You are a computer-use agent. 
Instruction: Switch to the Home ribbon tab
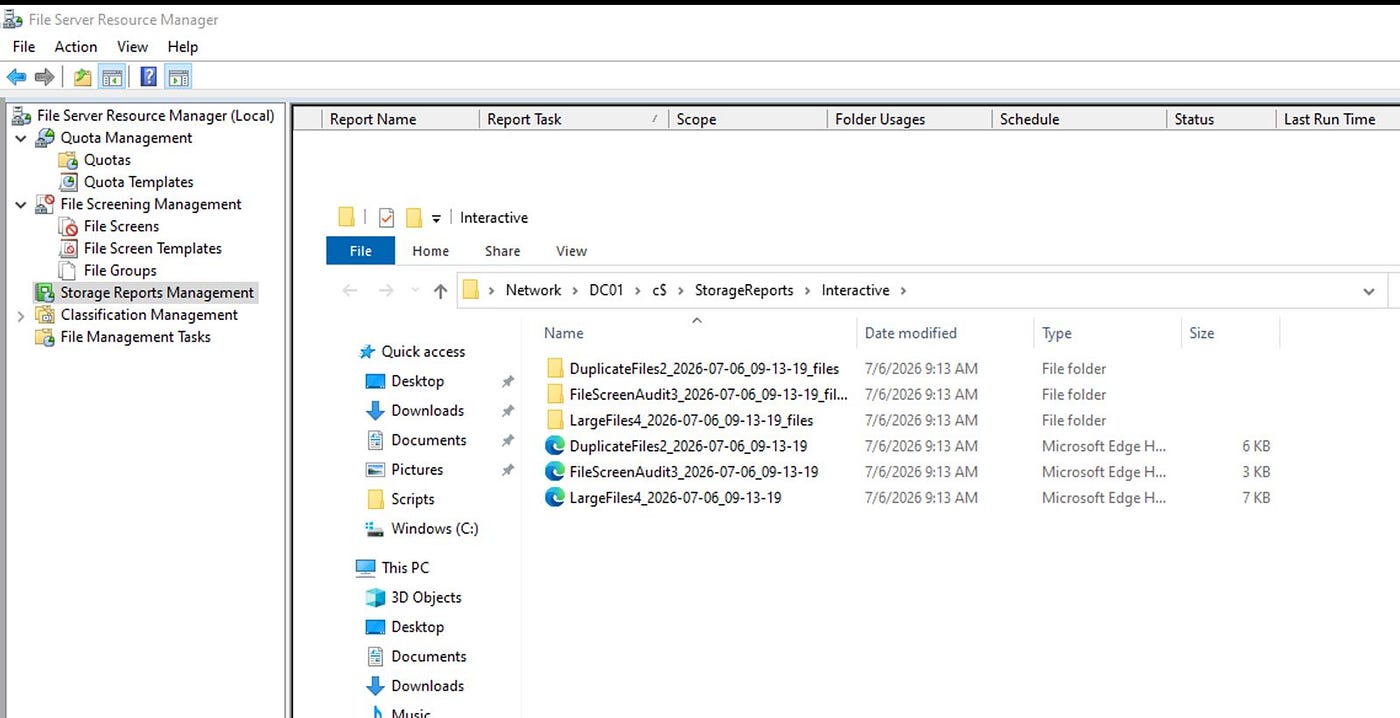tap(431, 251)
